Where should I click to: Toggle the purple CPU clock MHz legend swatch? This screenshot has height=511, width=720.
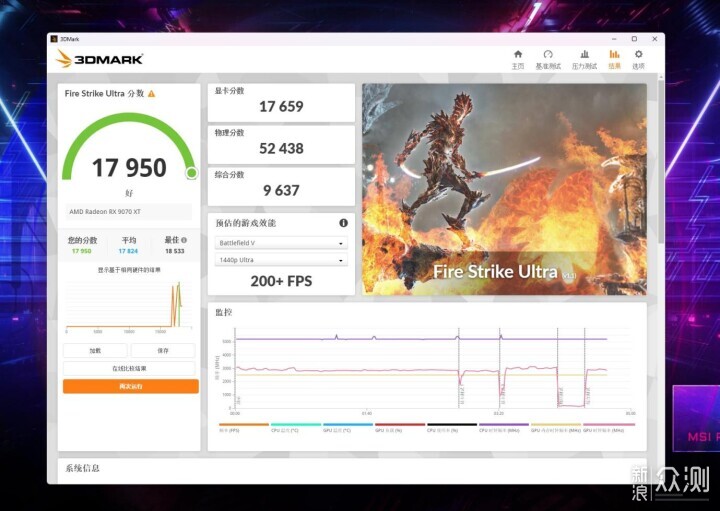[x=504, y=425]
